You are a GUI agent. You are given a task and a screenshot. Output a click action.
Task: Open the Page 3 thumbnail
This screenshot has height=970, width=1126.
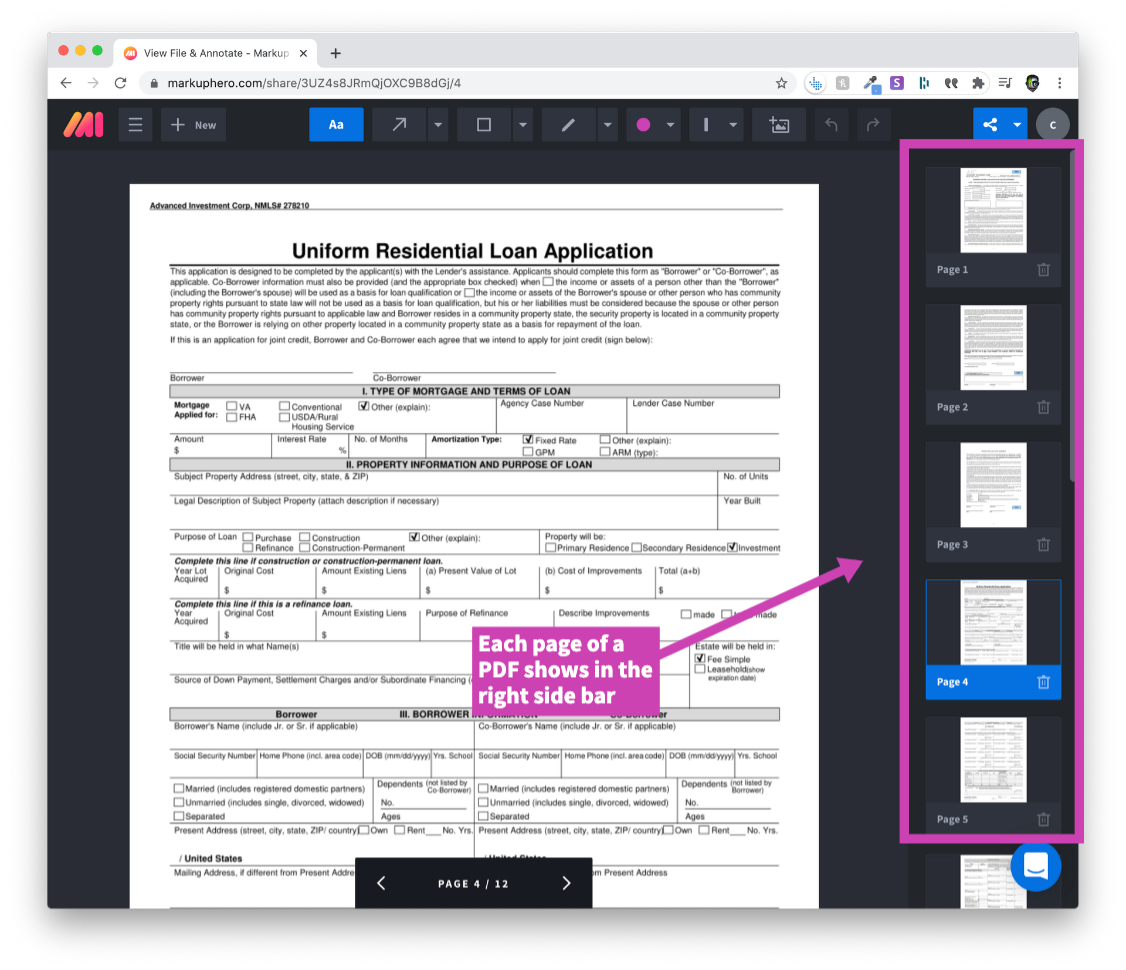pos(993,485)
